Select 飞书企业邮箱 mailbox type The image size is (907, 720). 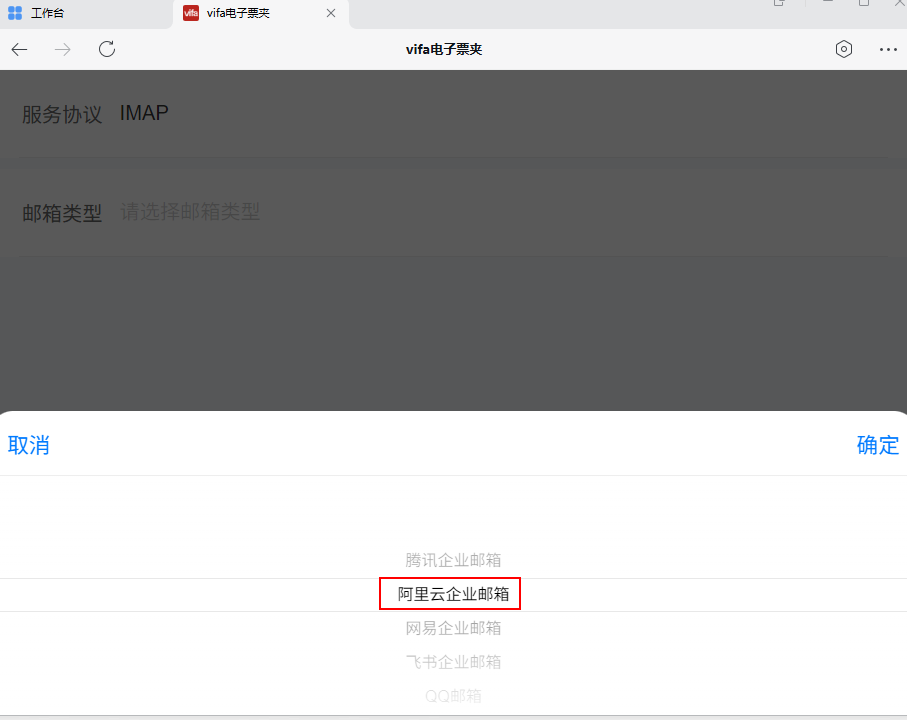point(453,662)
